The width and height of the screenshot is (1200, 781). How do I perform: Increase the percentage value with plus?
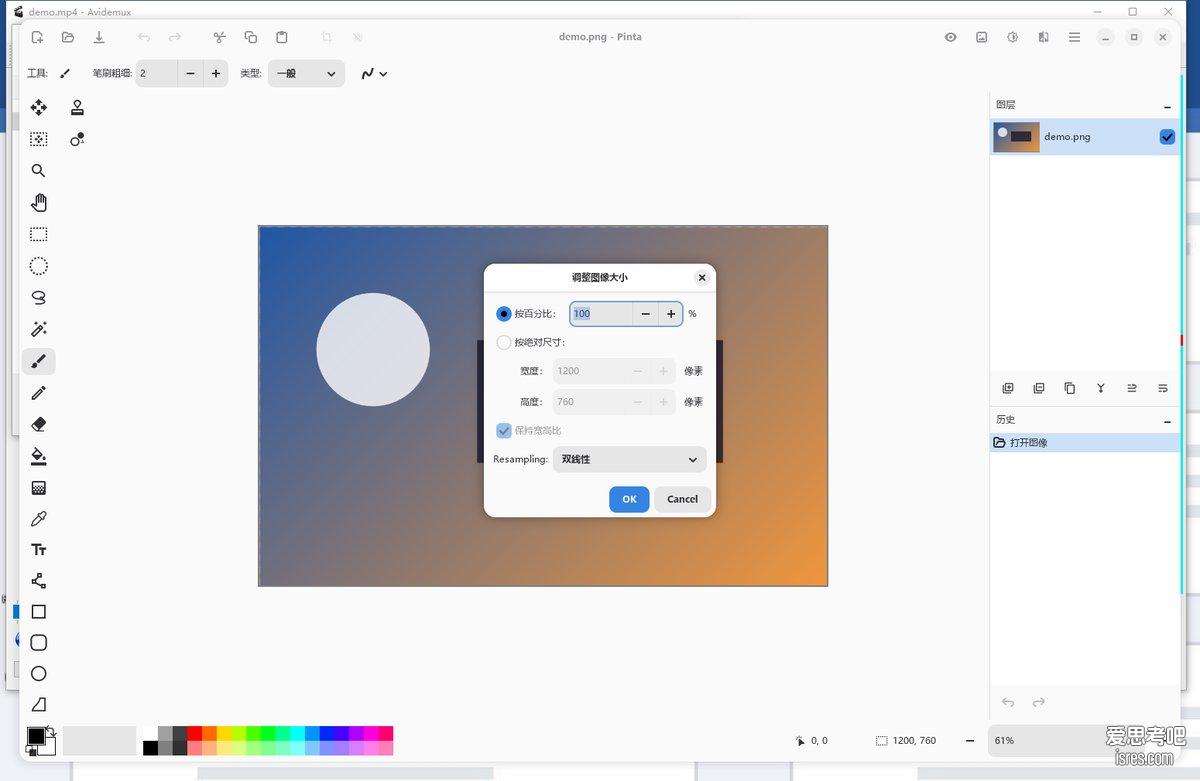click(671, 314)
